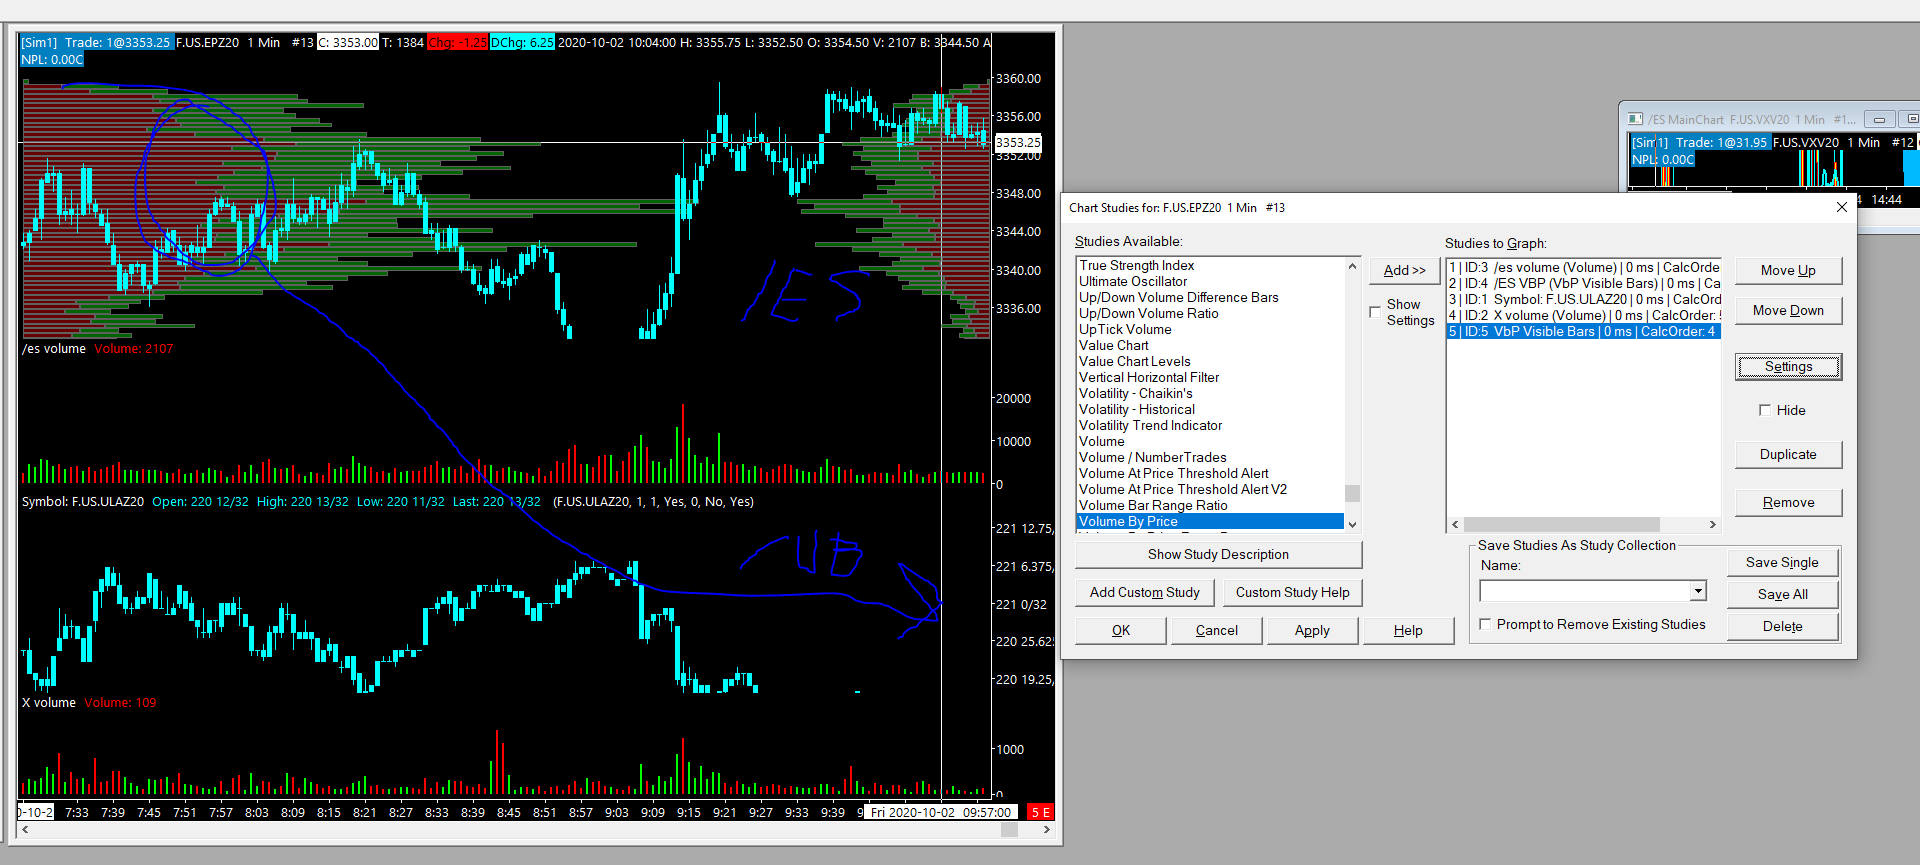
Task: Close the Chart Studies dialog with X
Action: 1842,207
